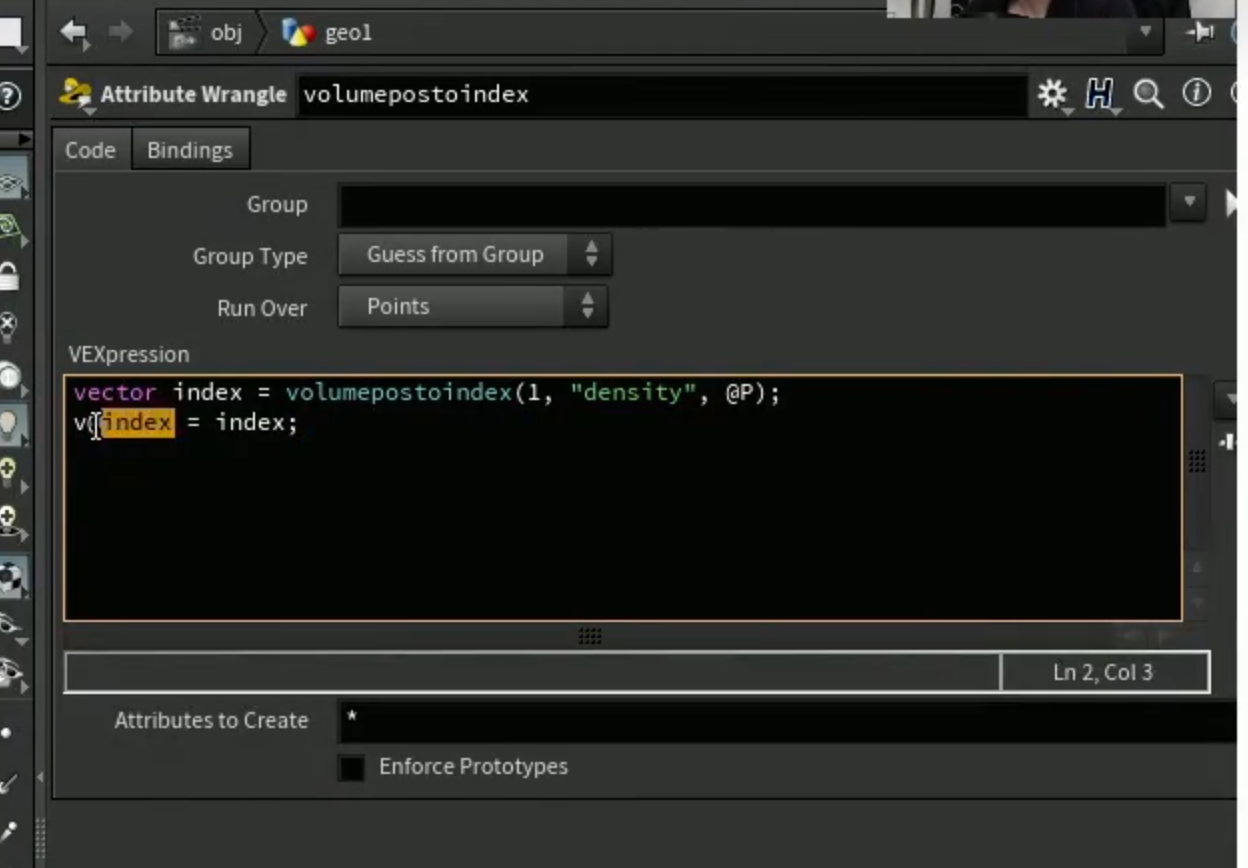The width and height of the screenshot is (1248, 868).
Task: Open the Run Over Points dropdown
Action: [473, 307]
